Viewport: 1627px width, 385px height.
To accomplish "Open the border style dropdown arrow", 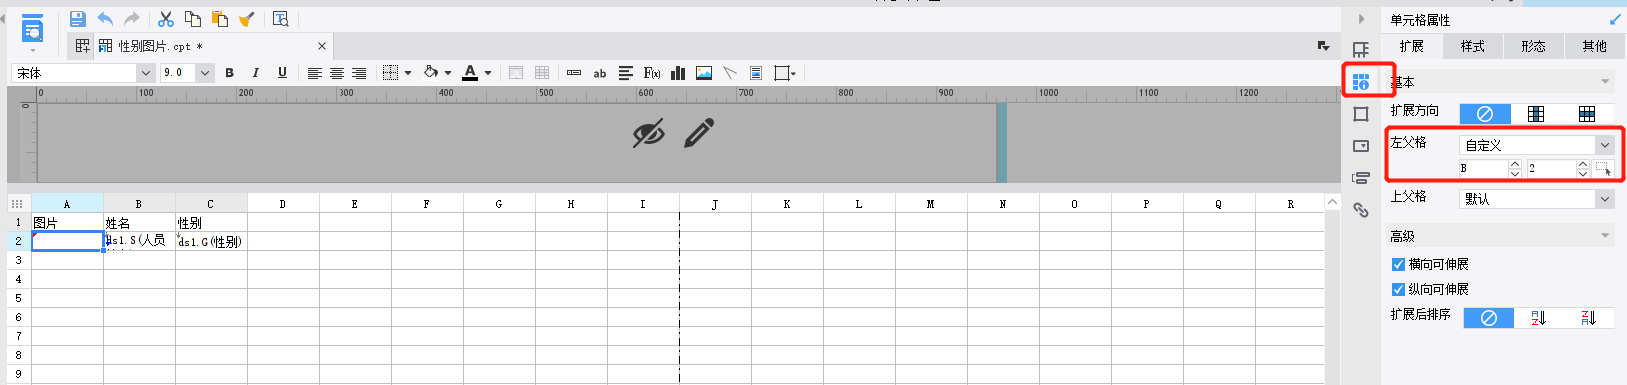I will [408, 73].
